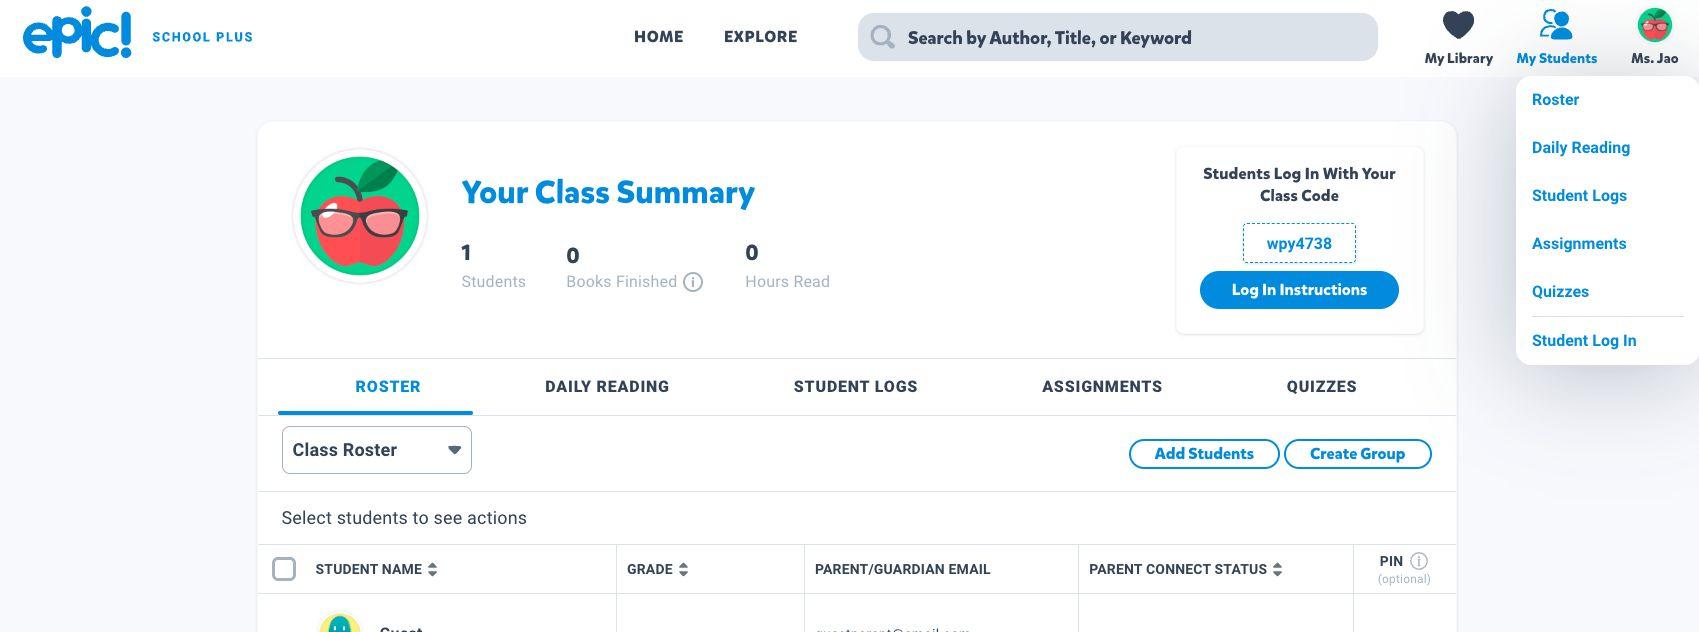Click the My Students icon

[x=1556, y=25]
